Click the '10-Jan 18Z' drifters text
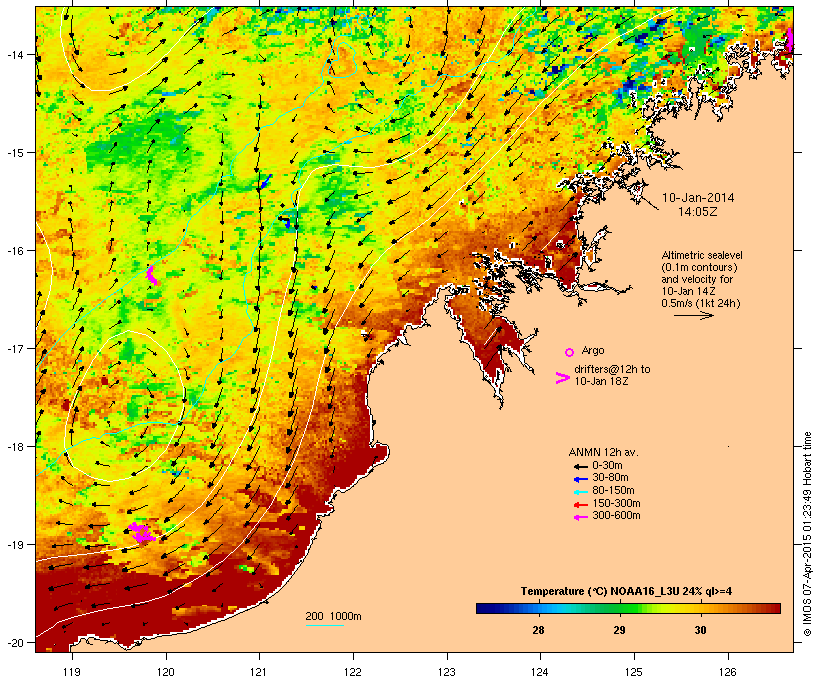The image size is (820, 680). point(601,381)
